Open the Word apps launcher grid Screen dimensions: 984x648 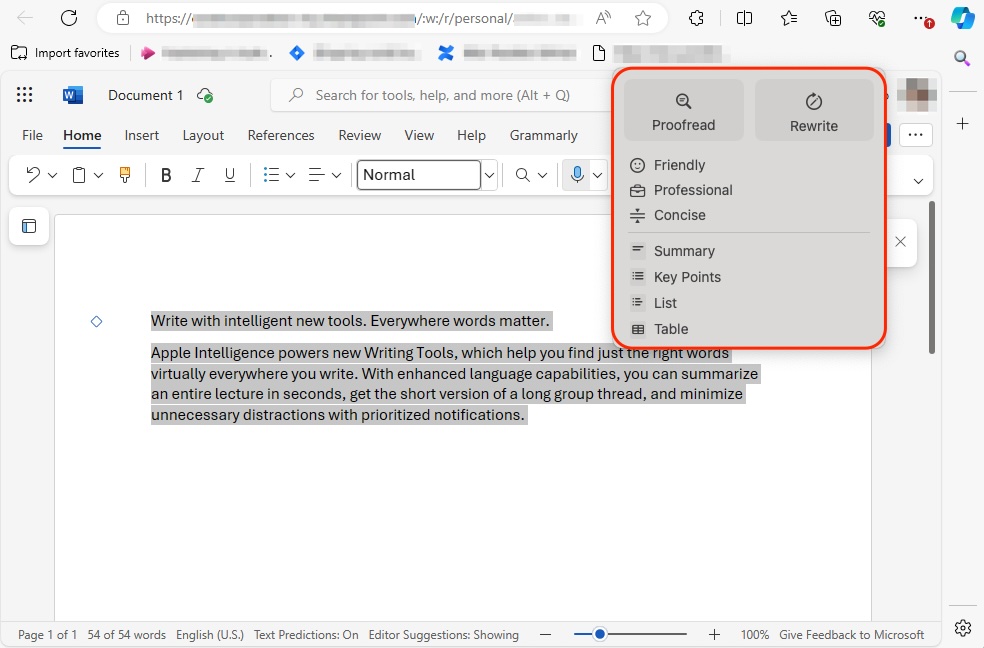click(24, 94)
